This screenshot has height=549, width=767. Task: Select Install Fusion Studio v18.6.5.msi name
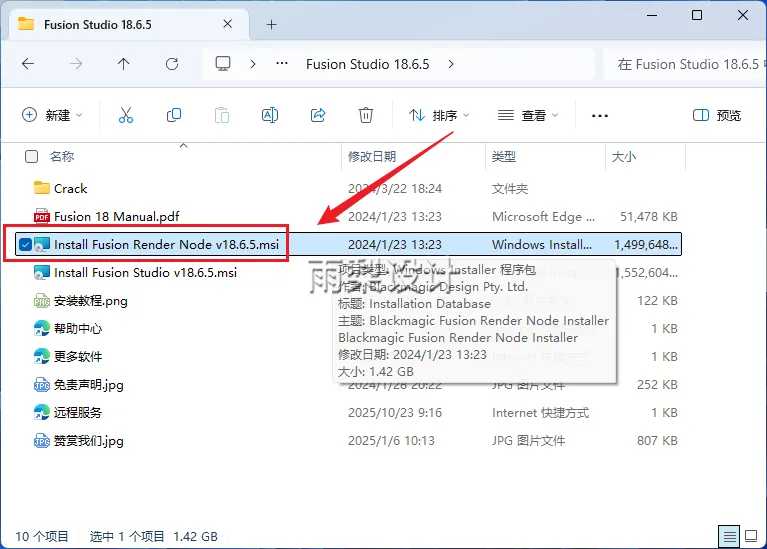[x=145, y=273]
